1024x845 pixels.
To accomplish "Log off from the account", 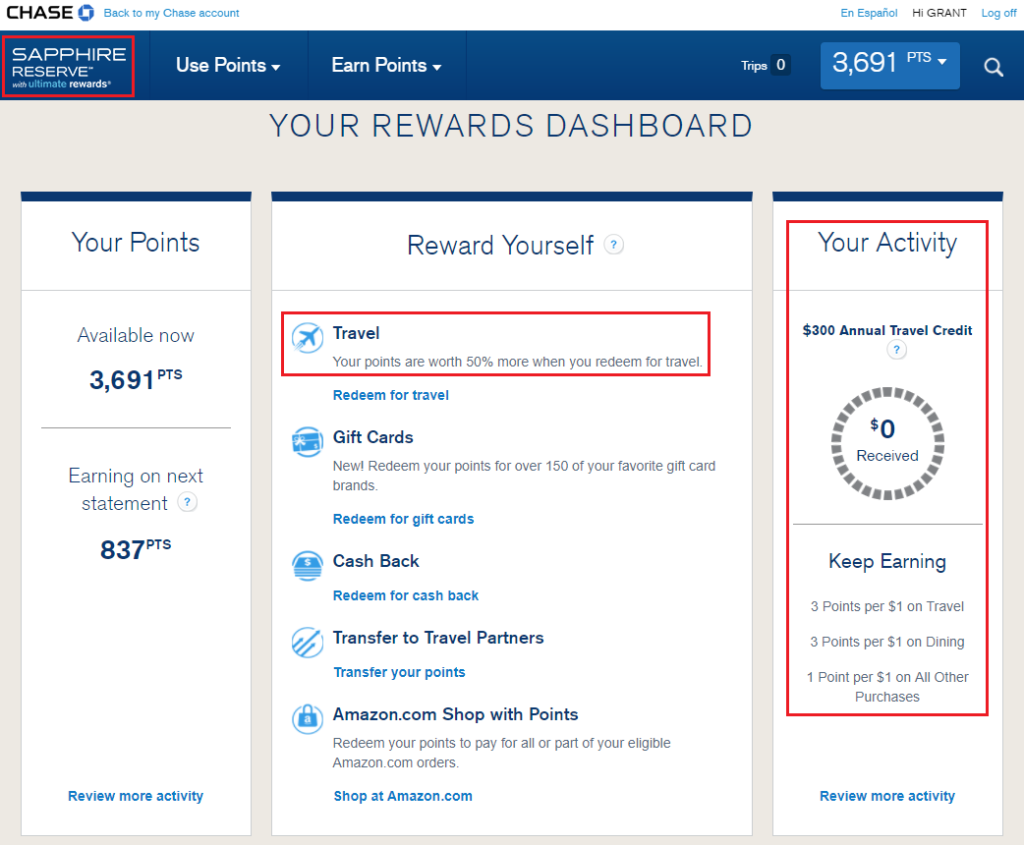I will pyautogui.click(x=998, y=13).
